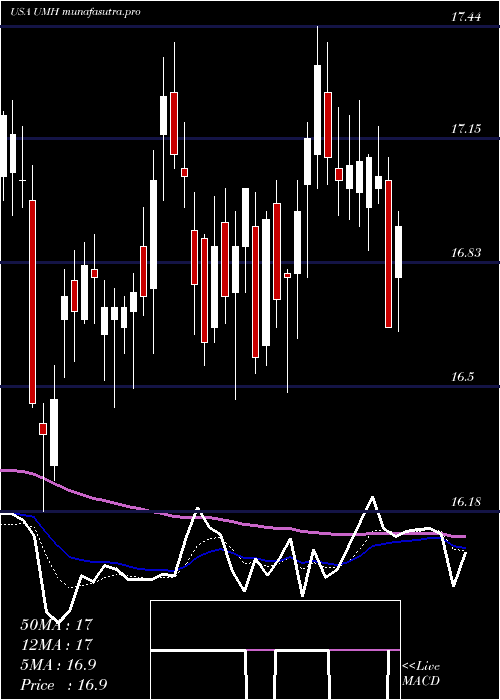The width and height of the screenshot is (500, 700).
Task: Click the <<Live MACD label
Action: (421, 673)
